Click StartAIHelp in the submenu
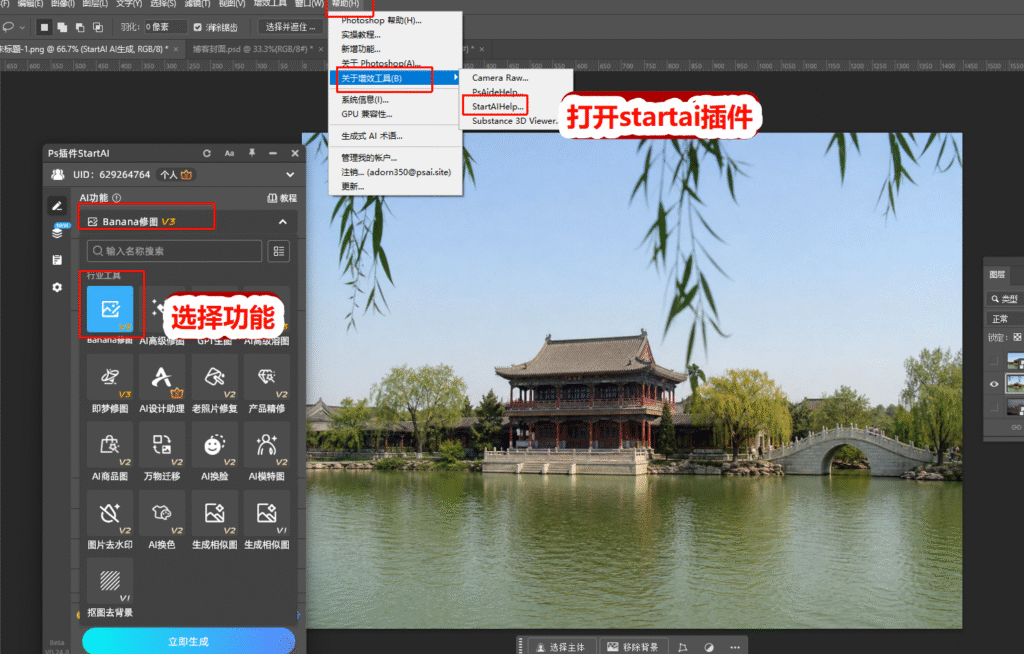 pos(498,106)
